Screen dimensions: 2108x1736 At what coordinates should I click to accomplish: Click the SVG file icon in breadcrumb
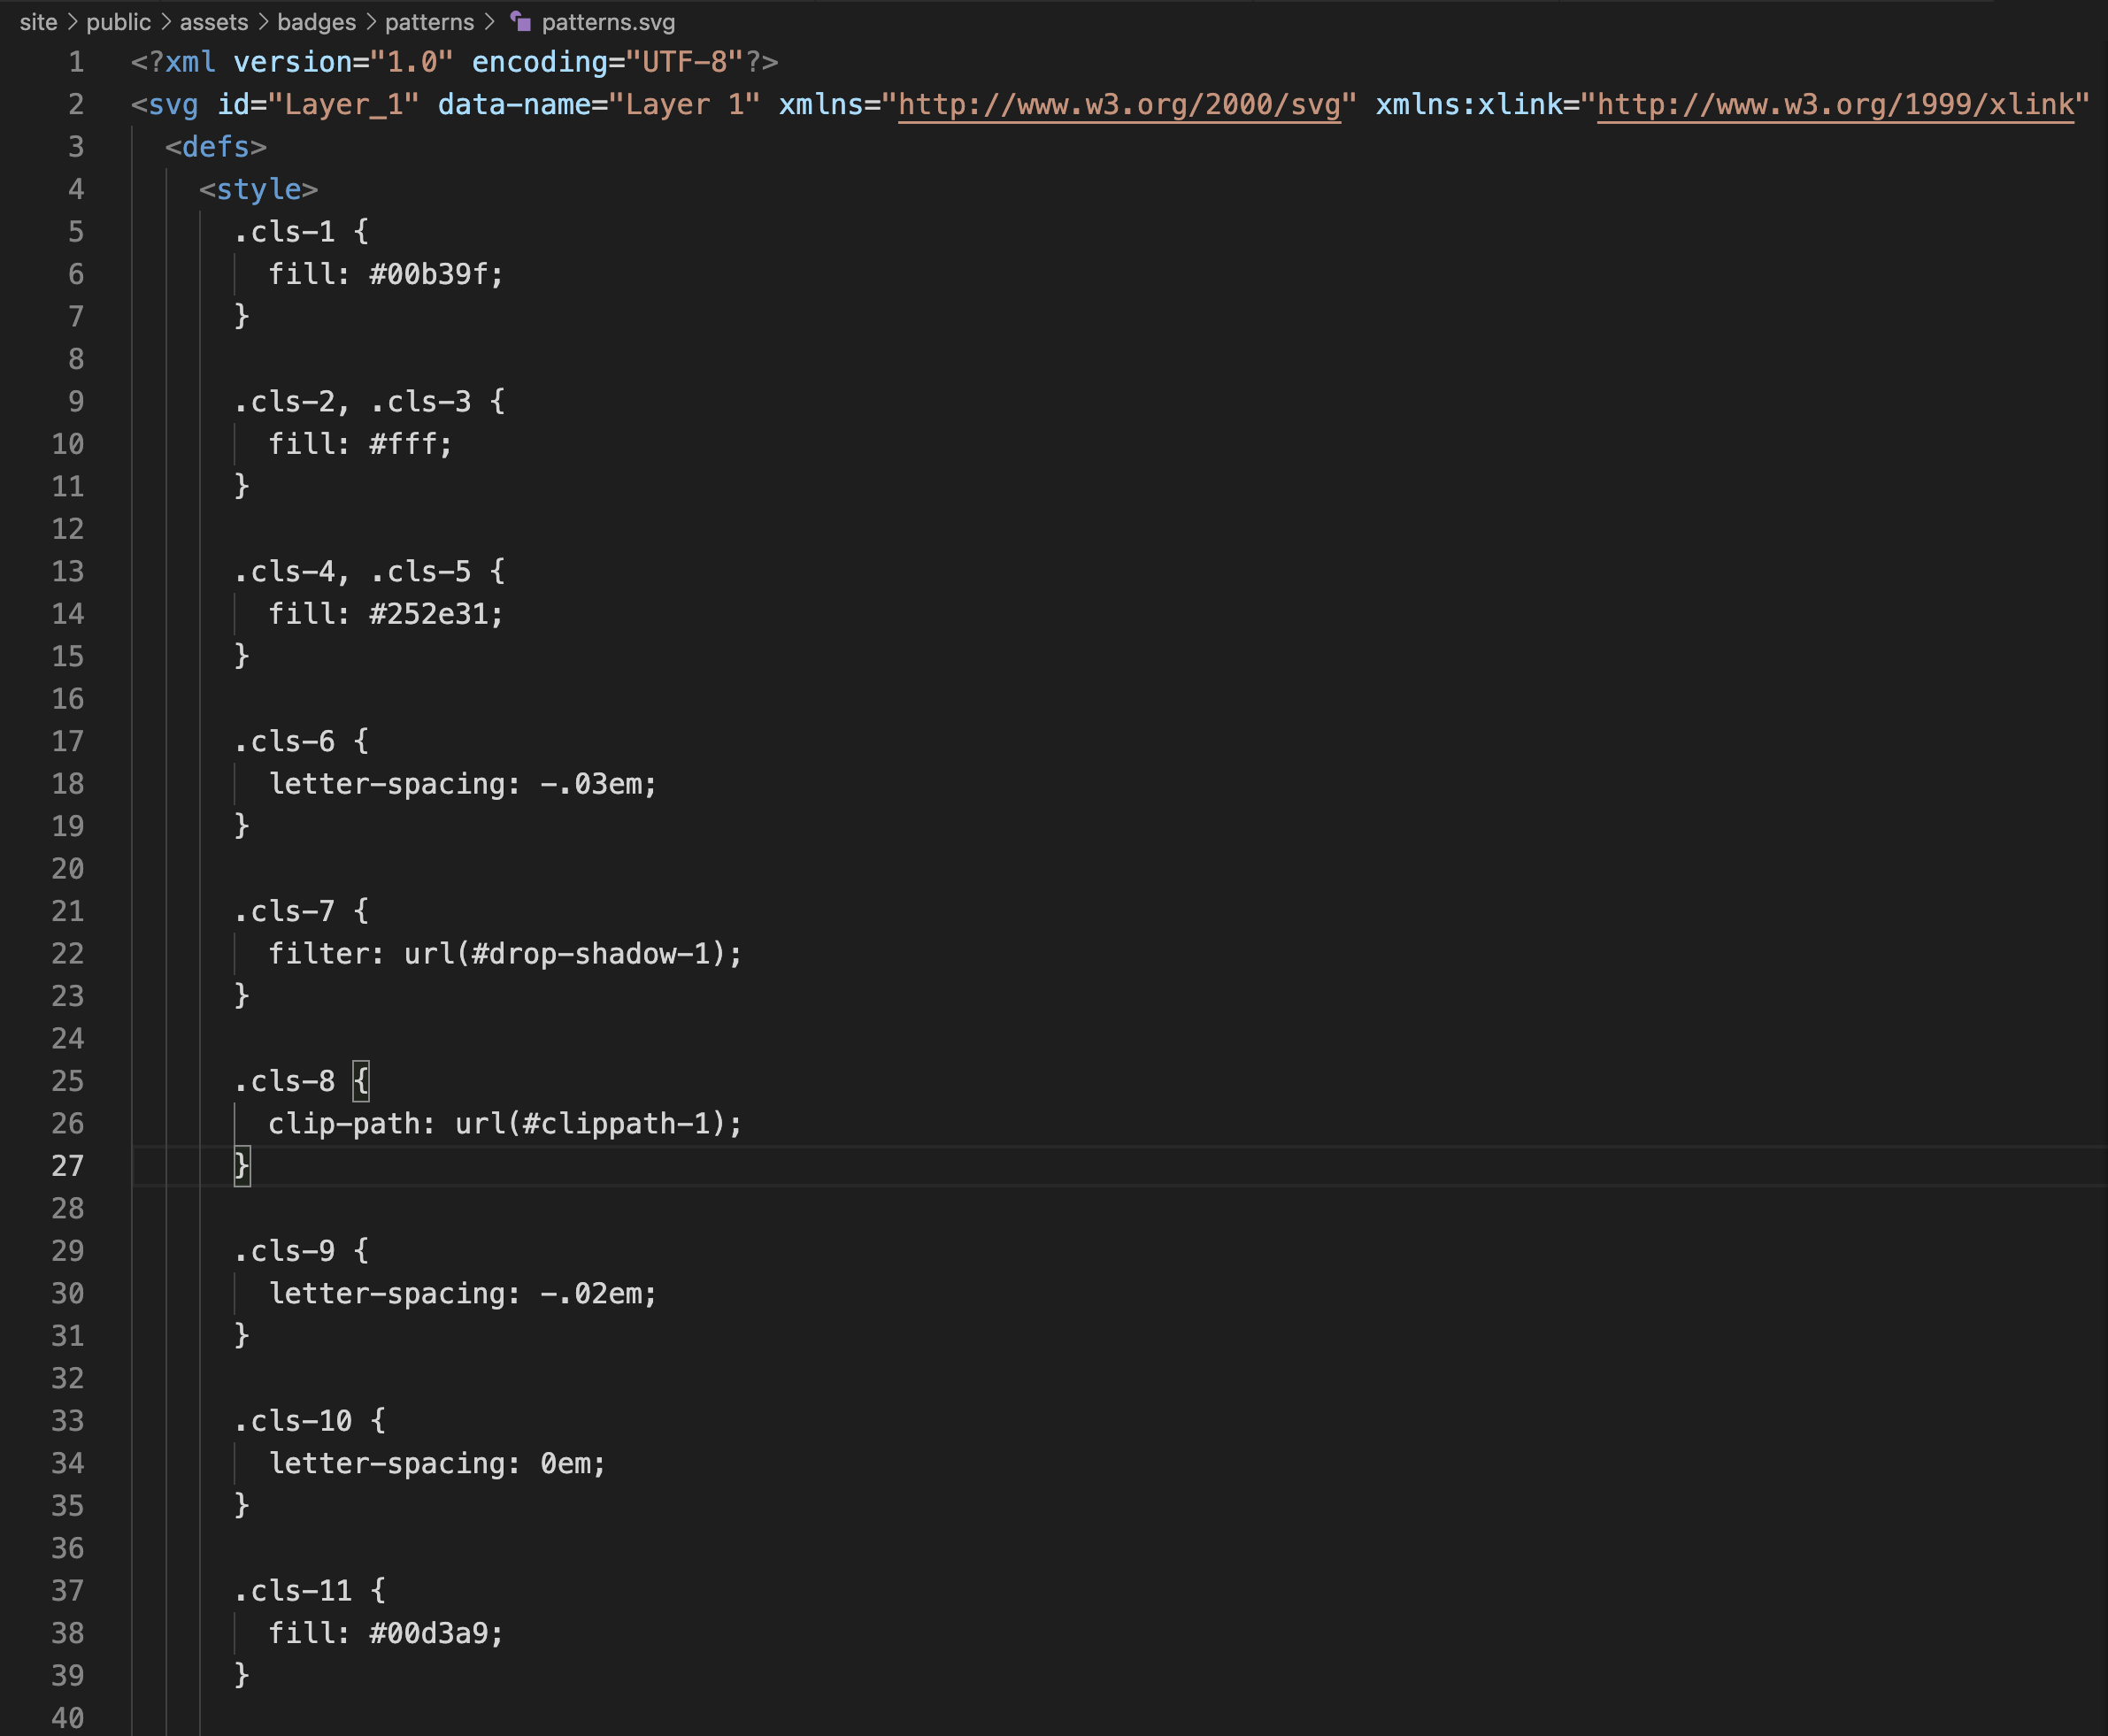pyautogui.click(x=520, y=21)
